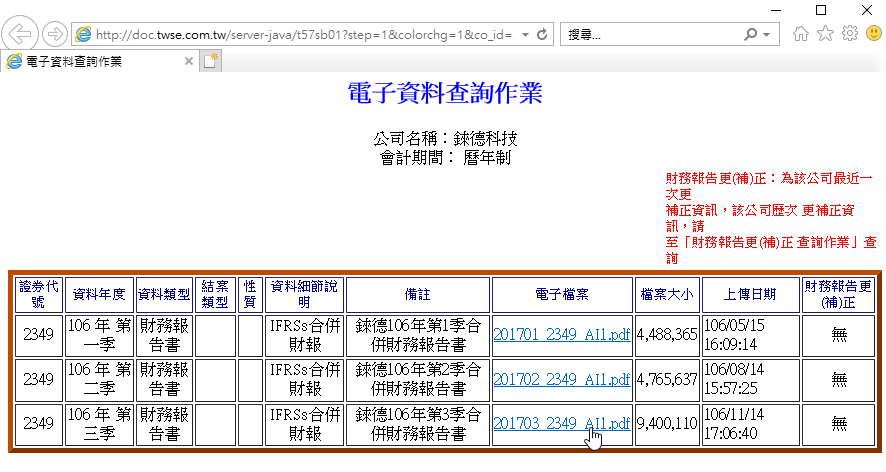This screenshot has width=886, height=472.
Task: Click the 106 年 第三季 cell
Action: pyautogui.click(x=99, y=425)
